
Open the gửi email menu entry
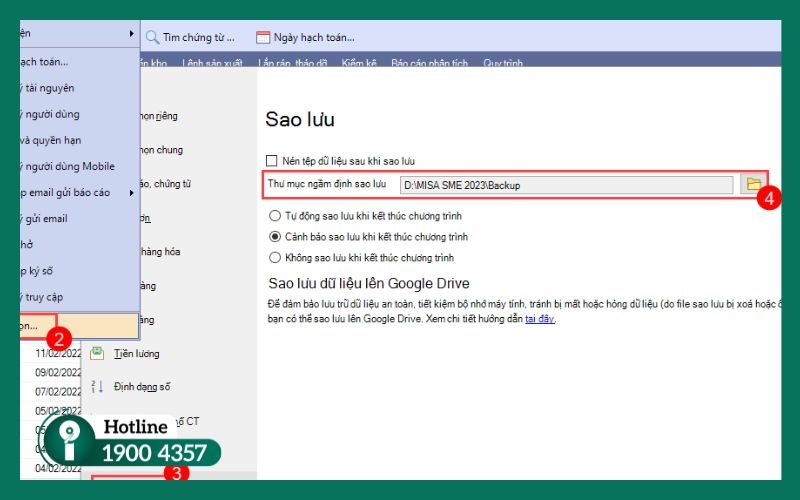point(80,219)
